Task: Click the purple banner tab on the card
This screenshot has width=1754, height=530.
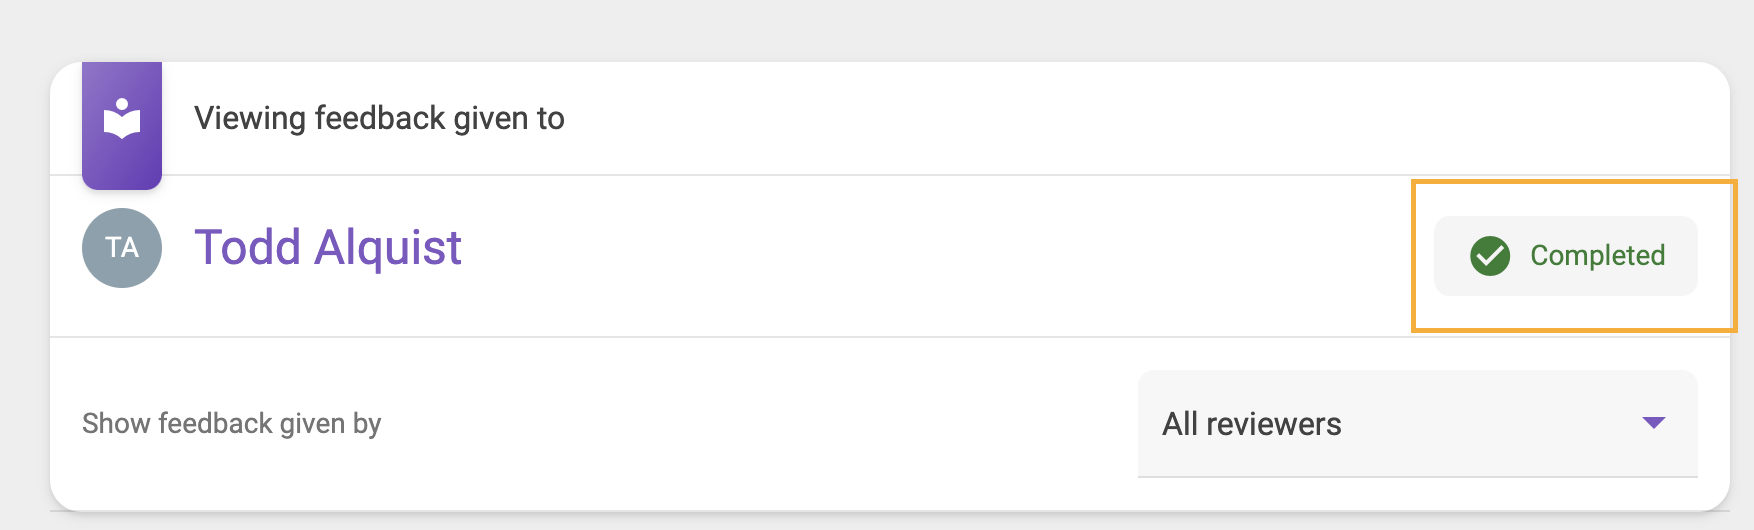Action: coord(122,126)
